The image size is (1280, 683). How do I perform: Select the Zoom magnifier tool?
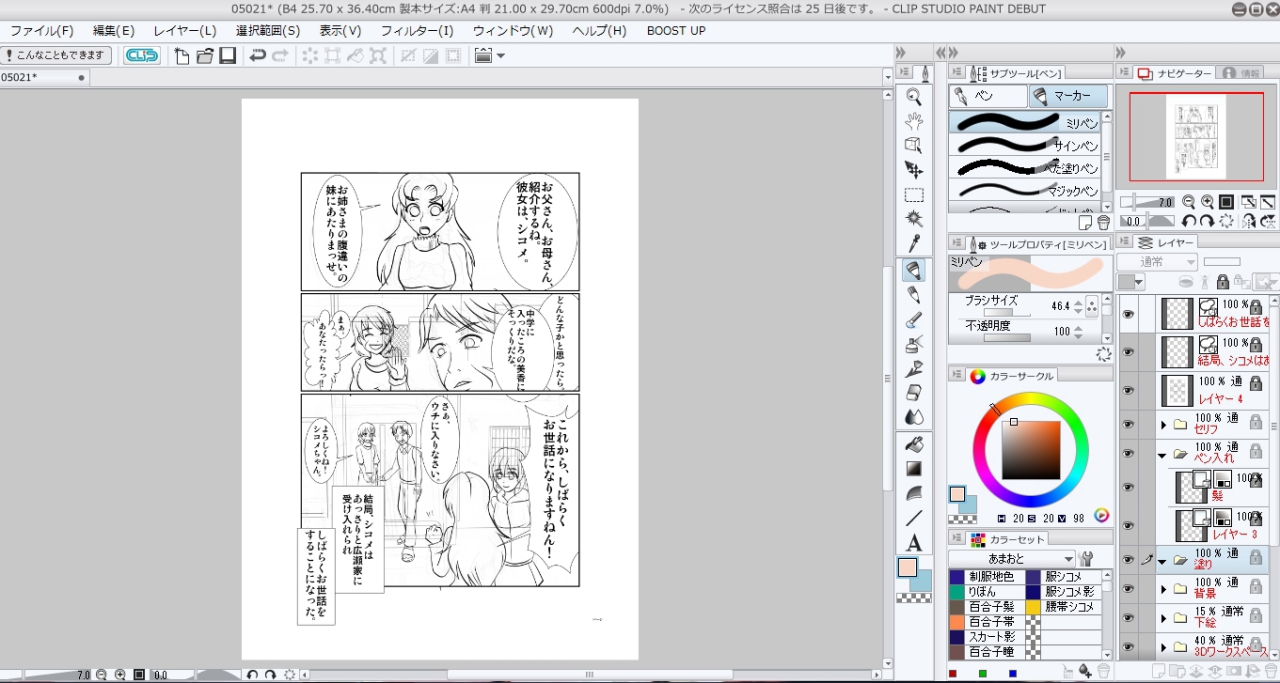913,97
